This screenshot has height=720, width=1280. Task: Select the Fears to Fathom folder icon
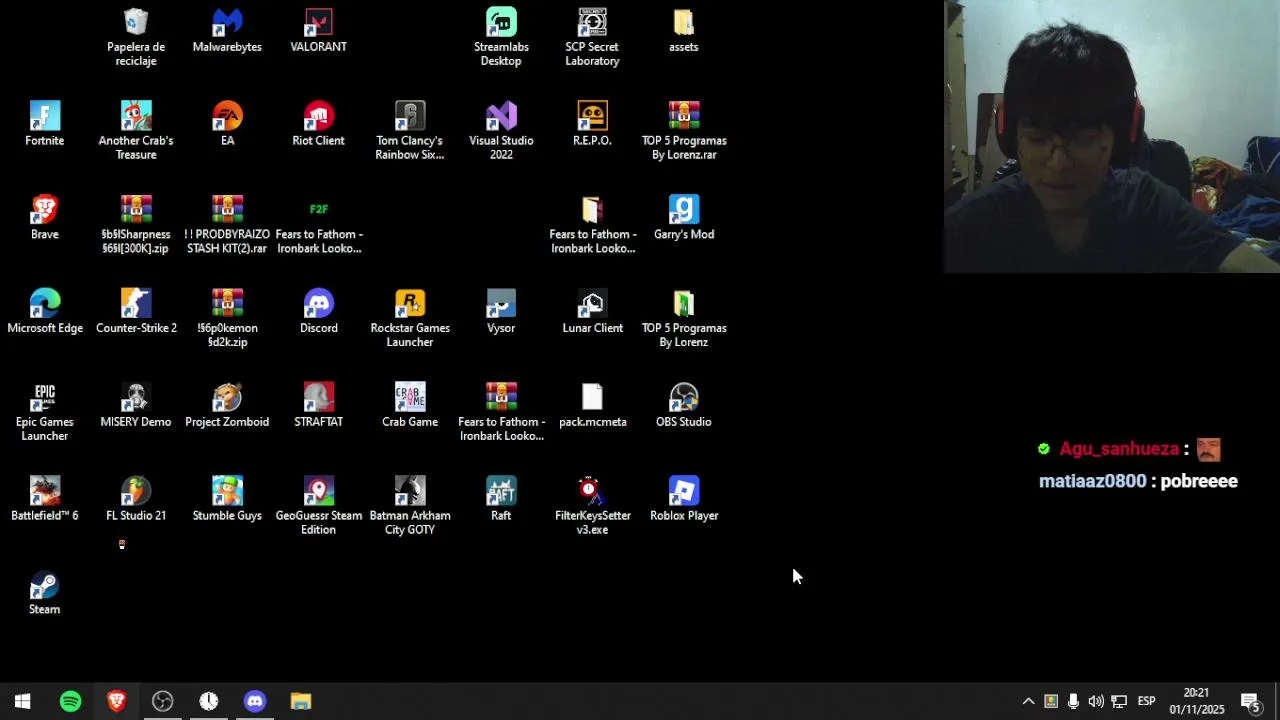pos(592,225)
